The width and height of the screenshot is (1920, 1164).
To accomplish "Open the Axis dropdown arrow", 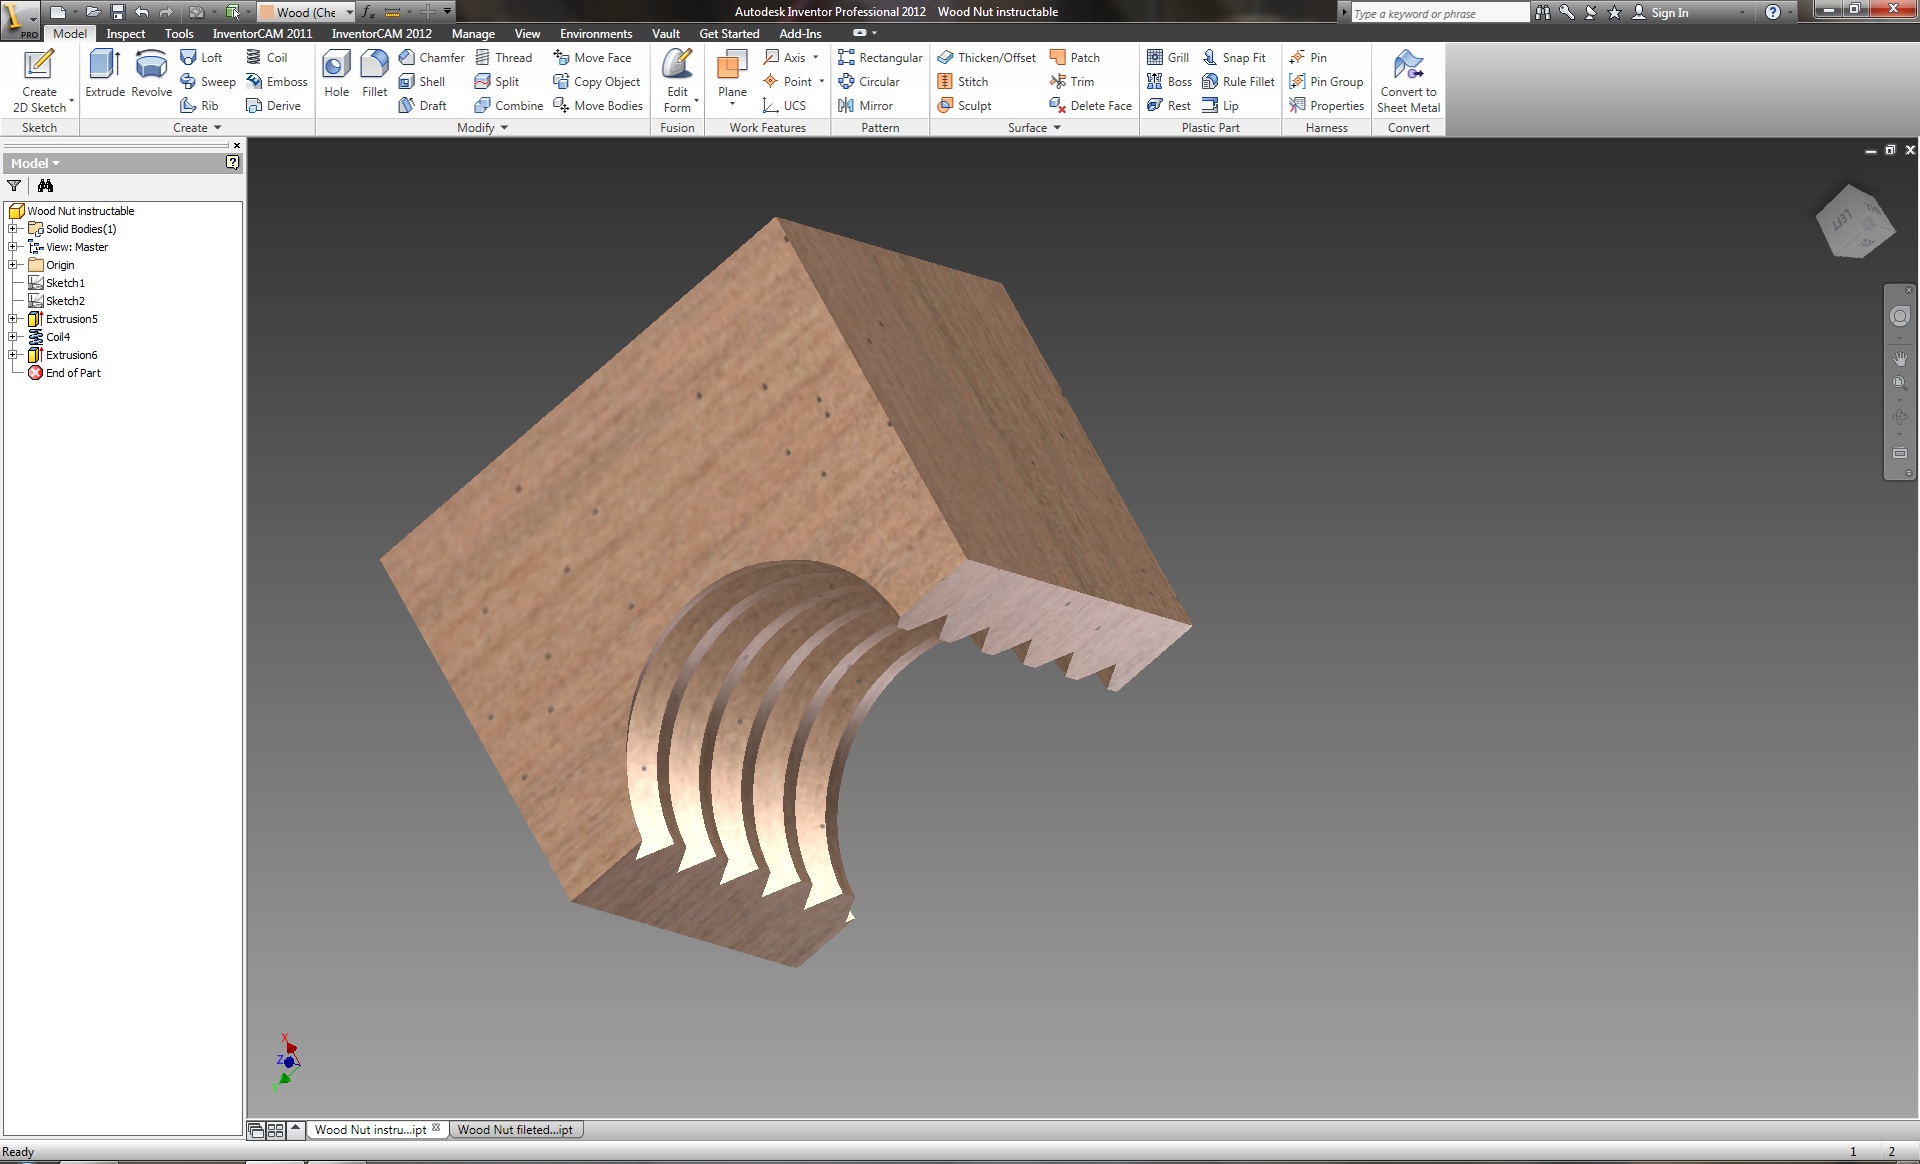I will tap(816, 57).
